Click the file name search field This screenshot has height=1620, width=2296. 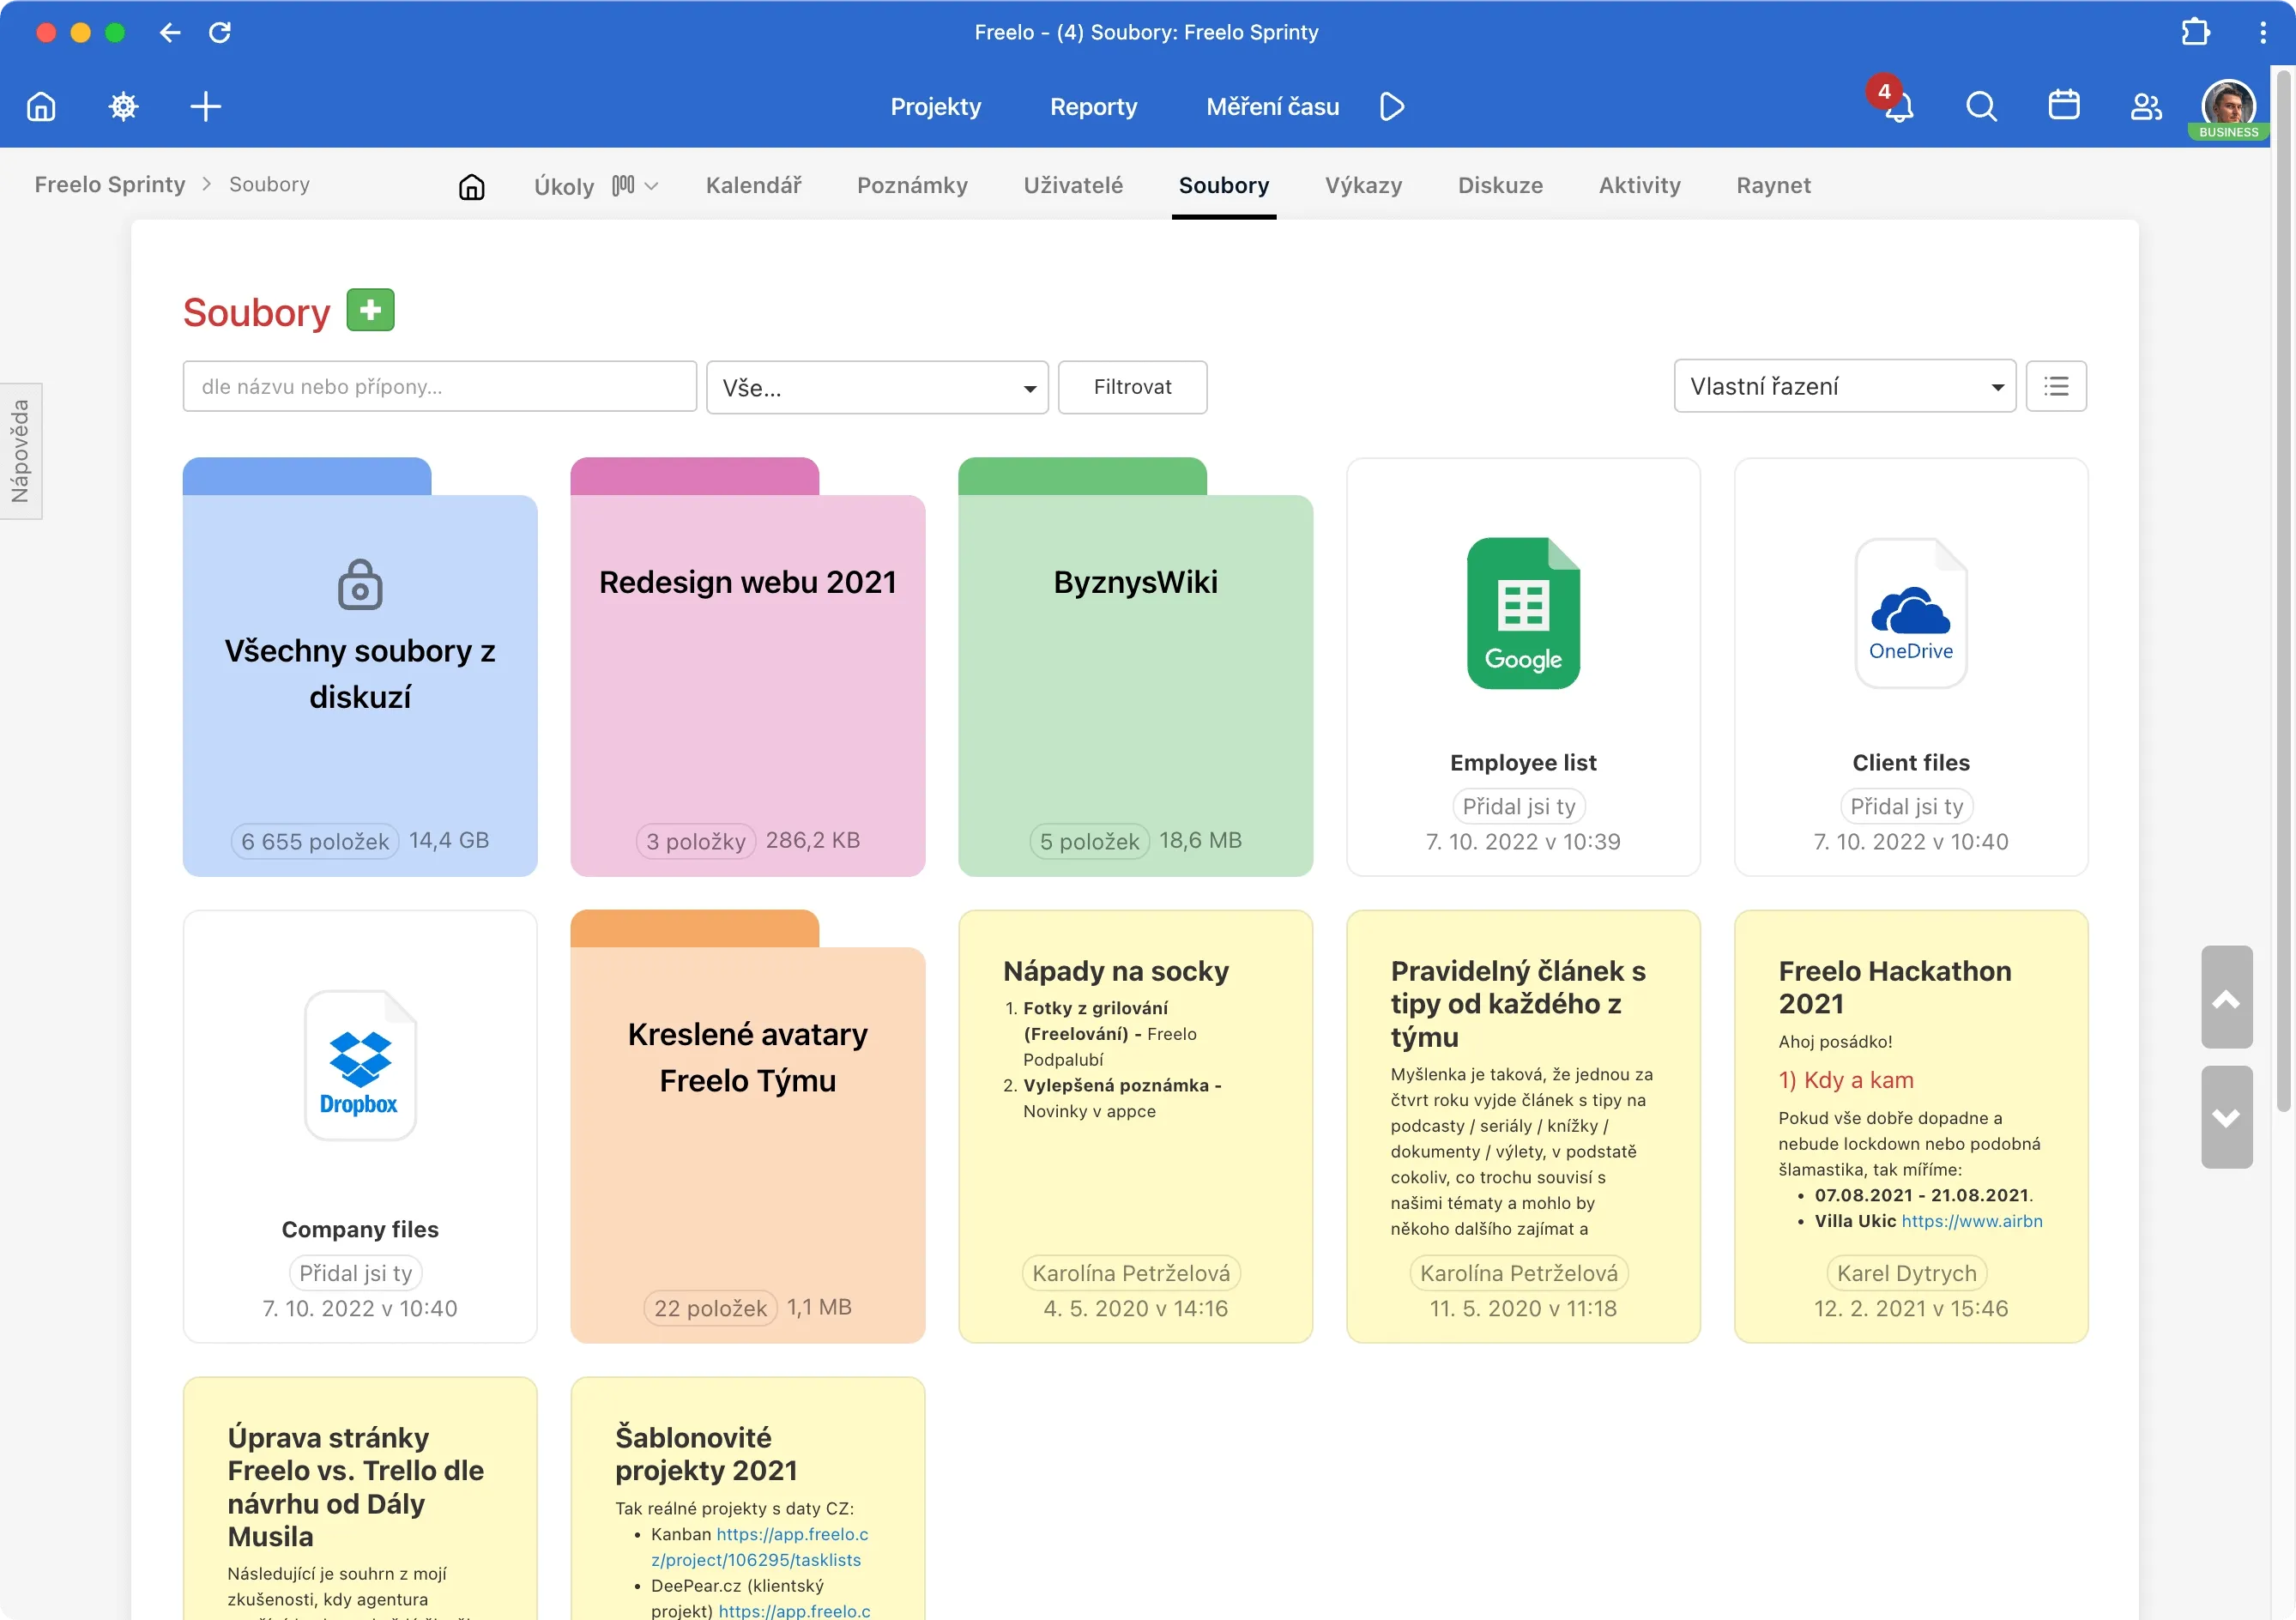[x=439, y=386]
